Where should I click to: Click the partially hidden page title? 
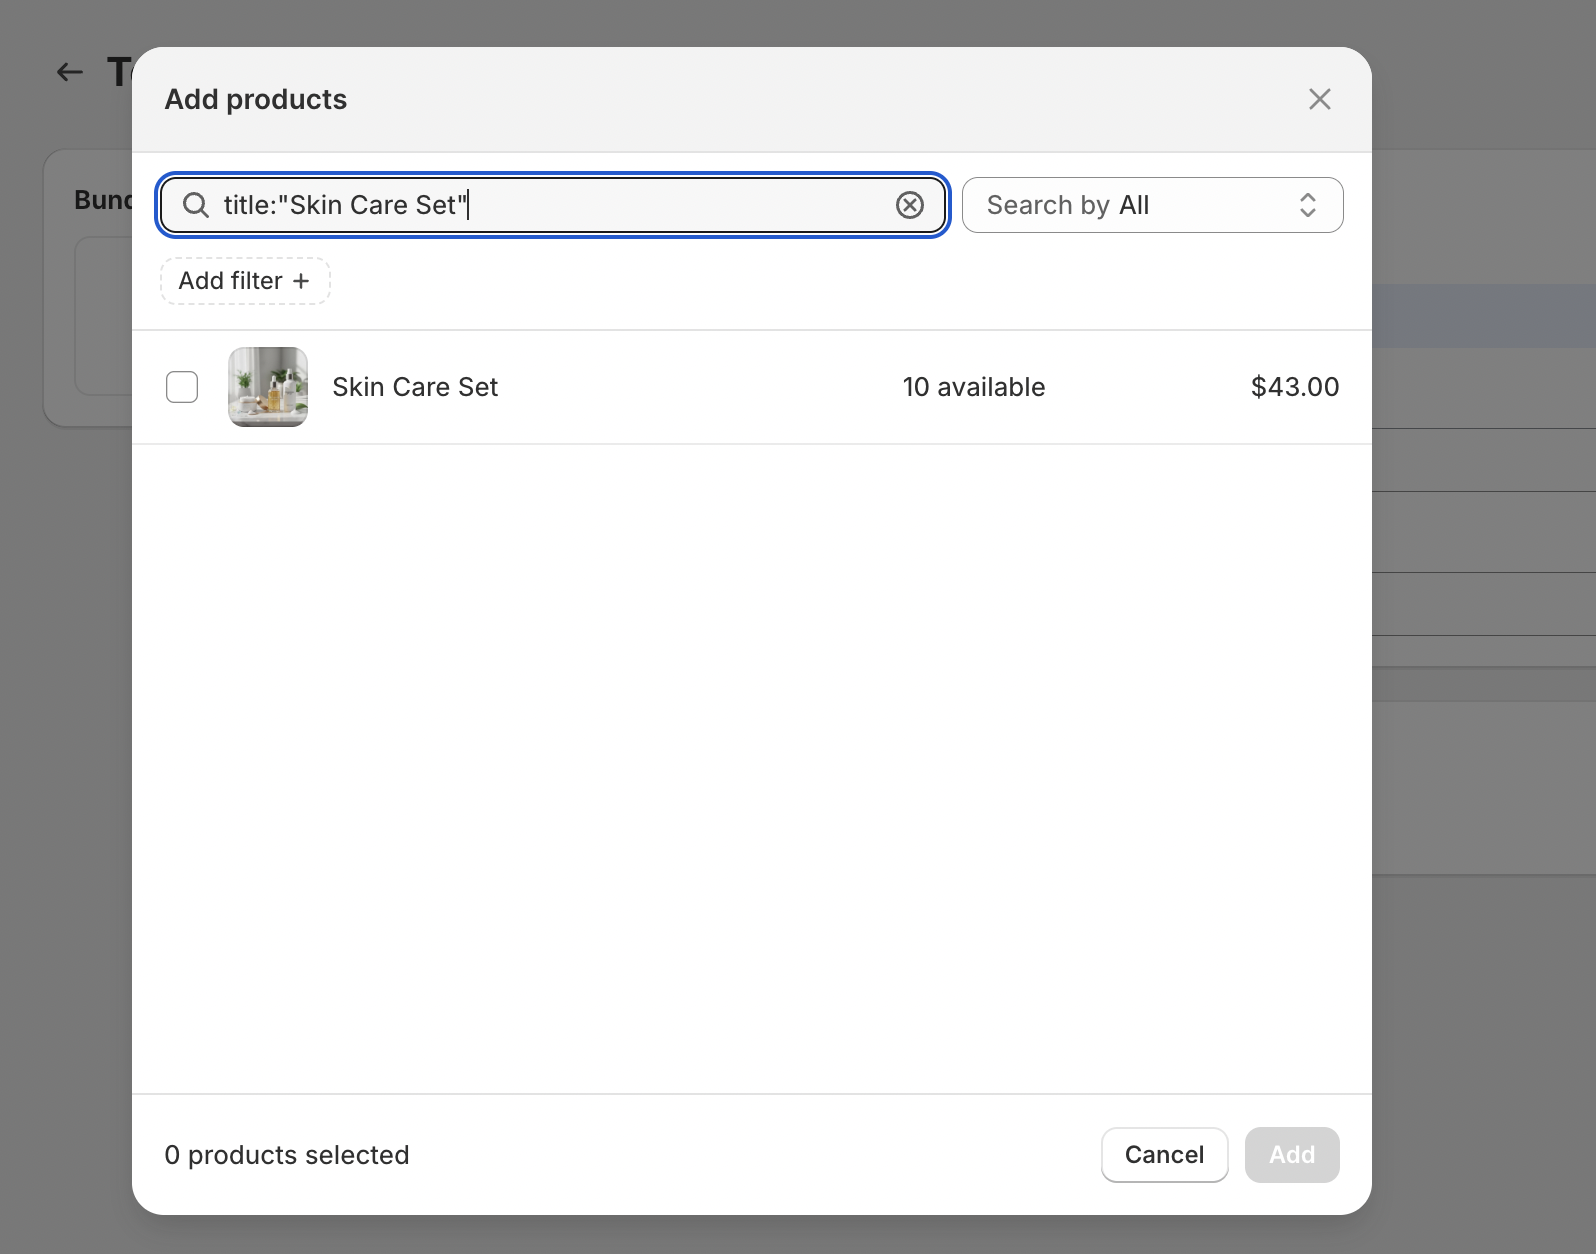click(119, 72)
